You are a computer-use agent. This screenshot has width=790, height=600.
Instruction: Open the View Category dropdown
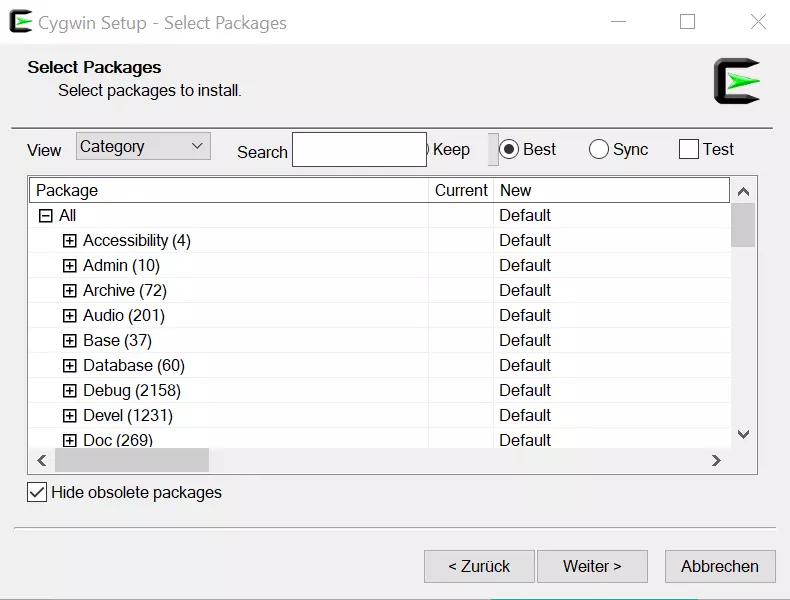(143, 146)
